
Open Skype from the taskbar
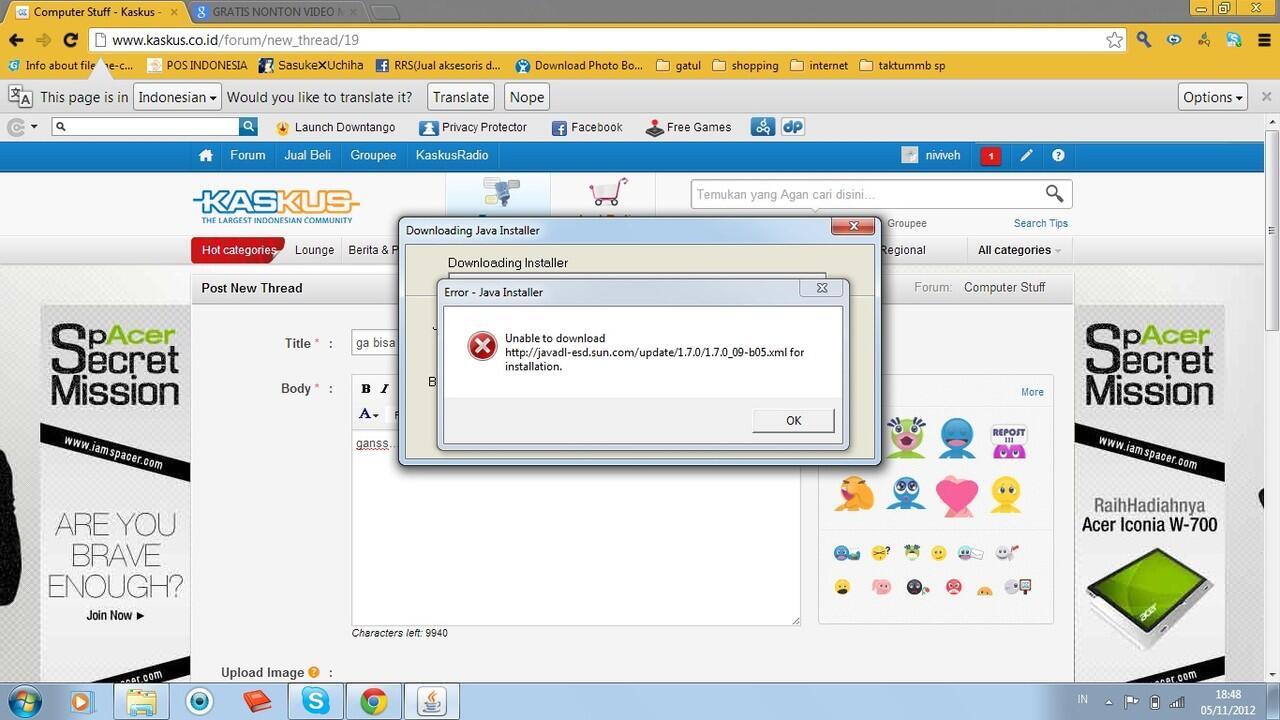316,701
